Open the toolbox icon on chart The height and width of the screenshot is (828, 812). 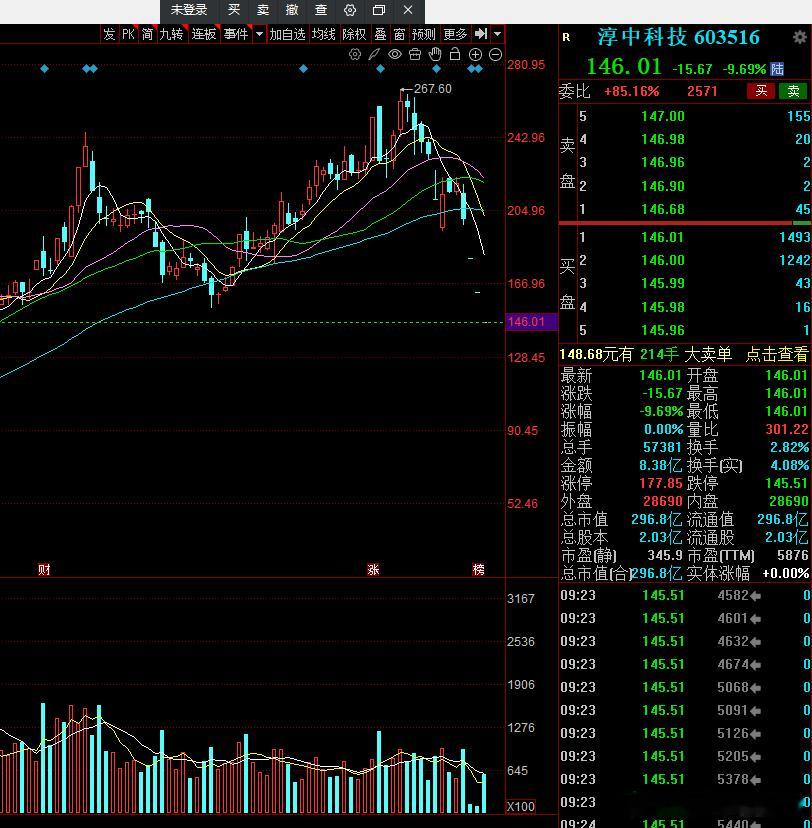pos(415,54)
